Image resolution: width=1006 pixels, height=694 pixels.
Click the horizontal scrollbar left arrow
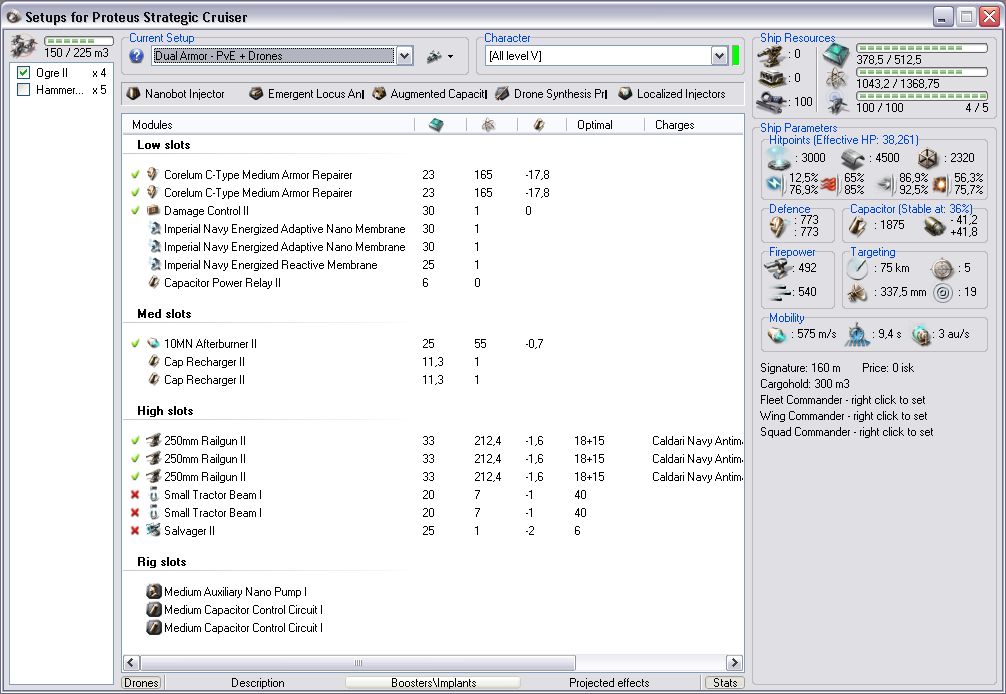tap(132, 663)
